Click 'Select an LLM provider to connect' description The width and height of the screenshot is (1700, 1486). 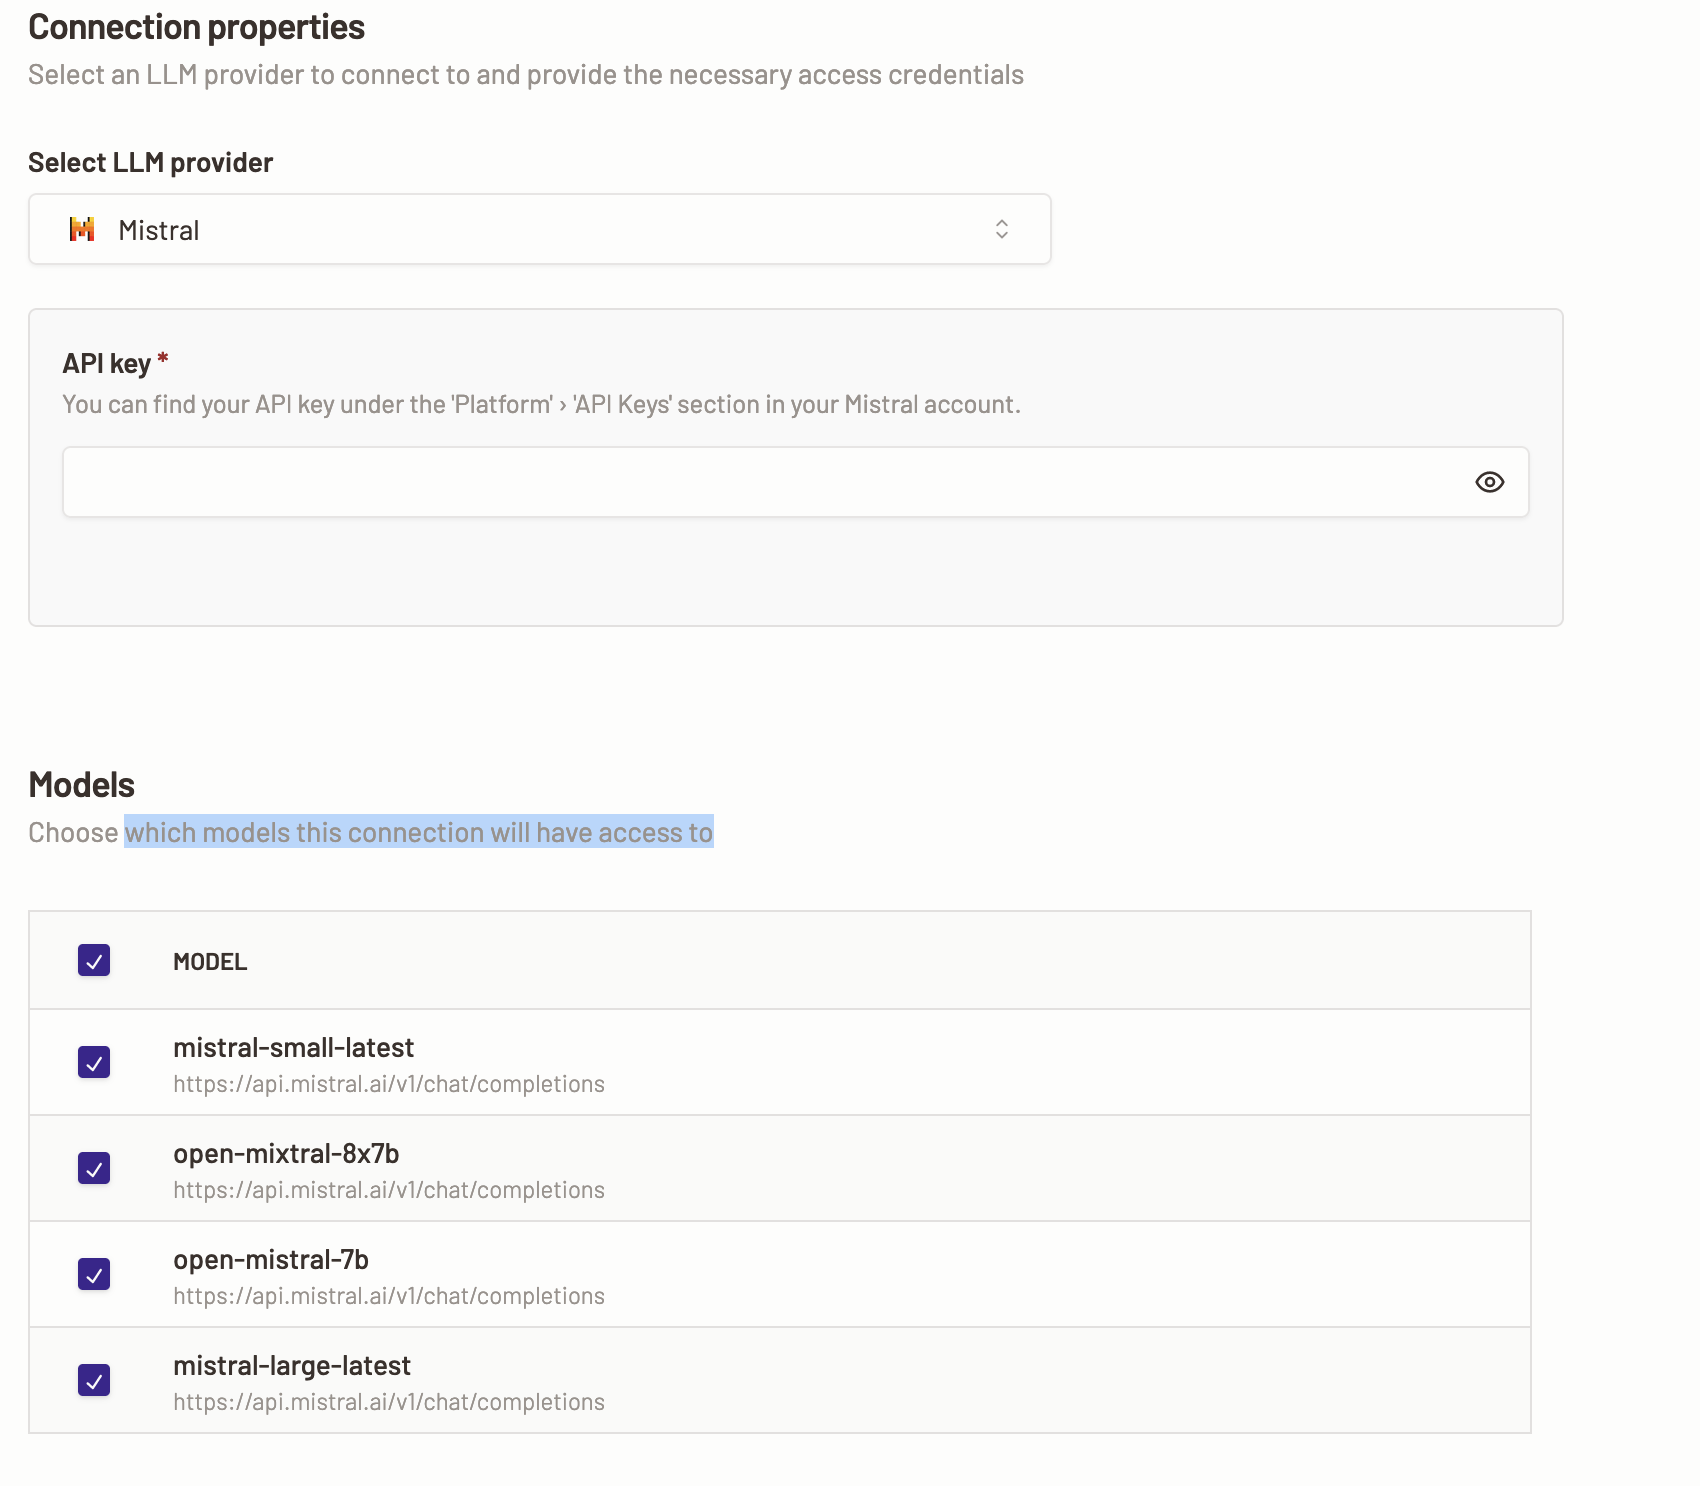[526, 75]
